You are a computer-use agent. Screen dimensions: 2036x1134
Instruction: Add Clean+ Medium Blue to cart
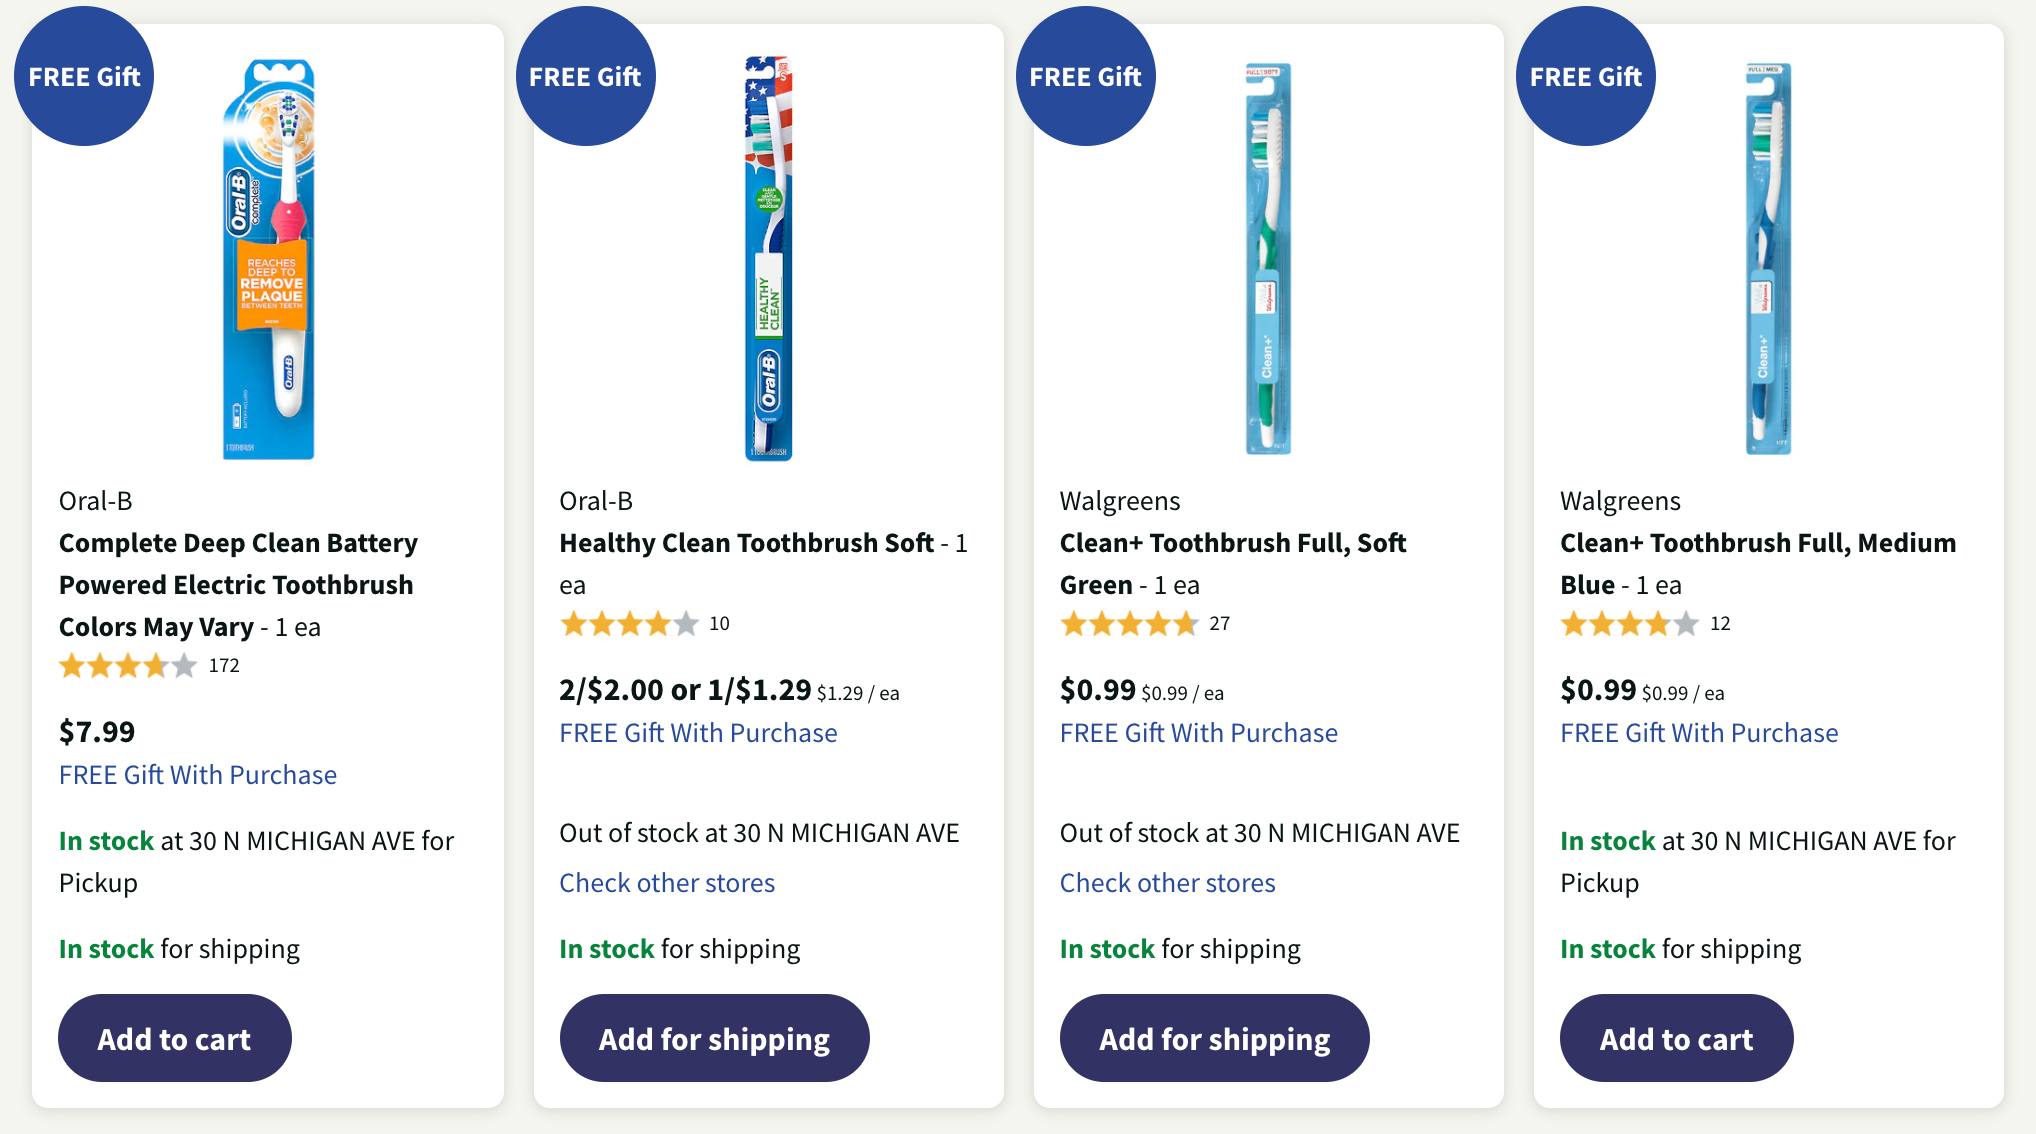coord(1676,1038)
